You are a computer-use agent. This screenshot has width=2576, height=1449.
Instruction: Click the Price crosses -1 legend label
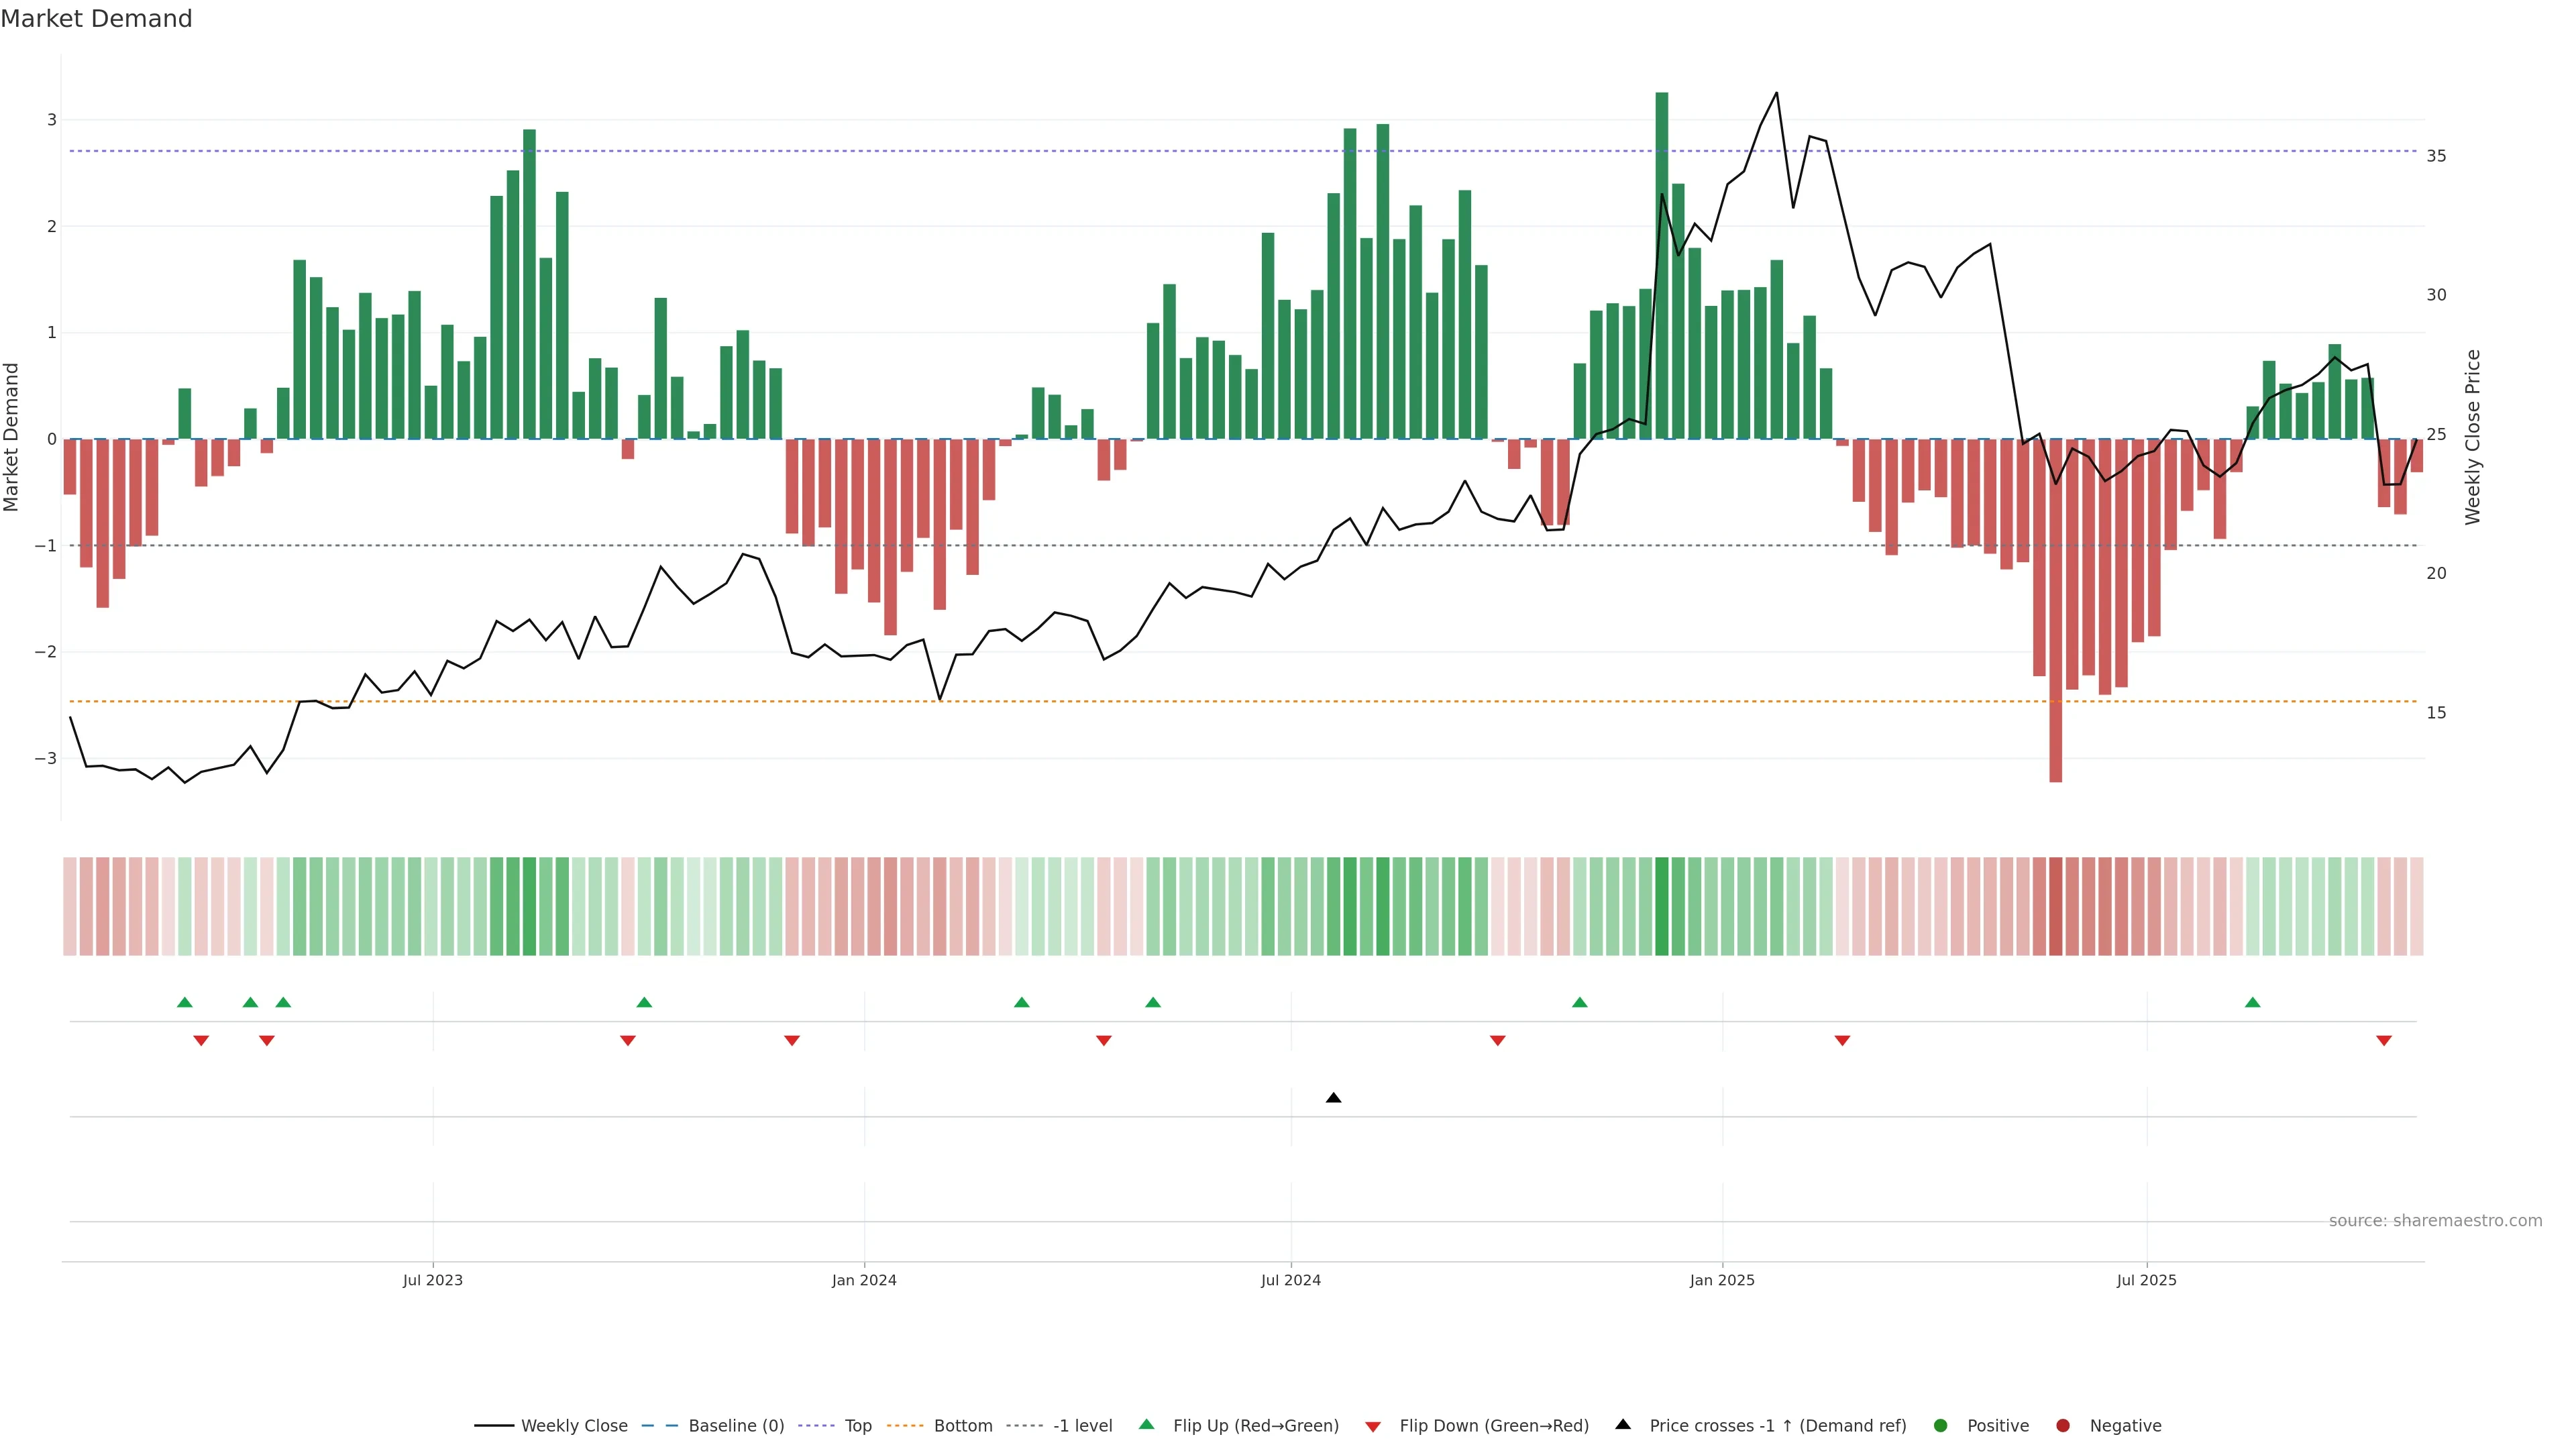click(x=1777, y=1426)
